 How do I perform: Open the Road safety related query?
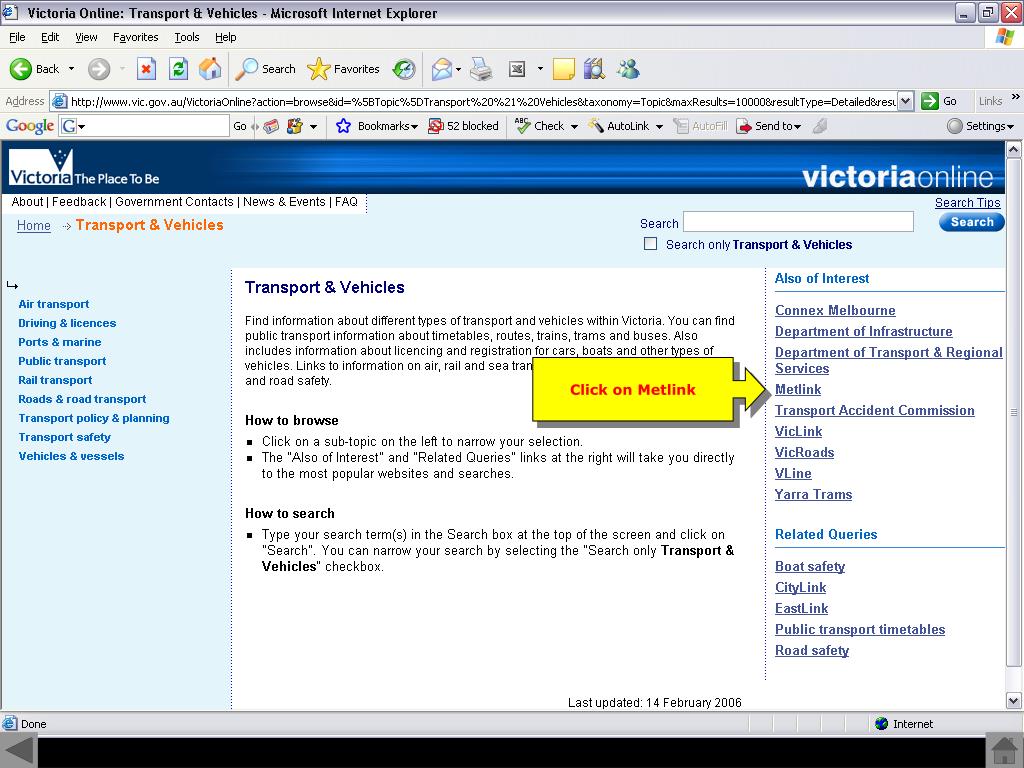pos(812,650)
